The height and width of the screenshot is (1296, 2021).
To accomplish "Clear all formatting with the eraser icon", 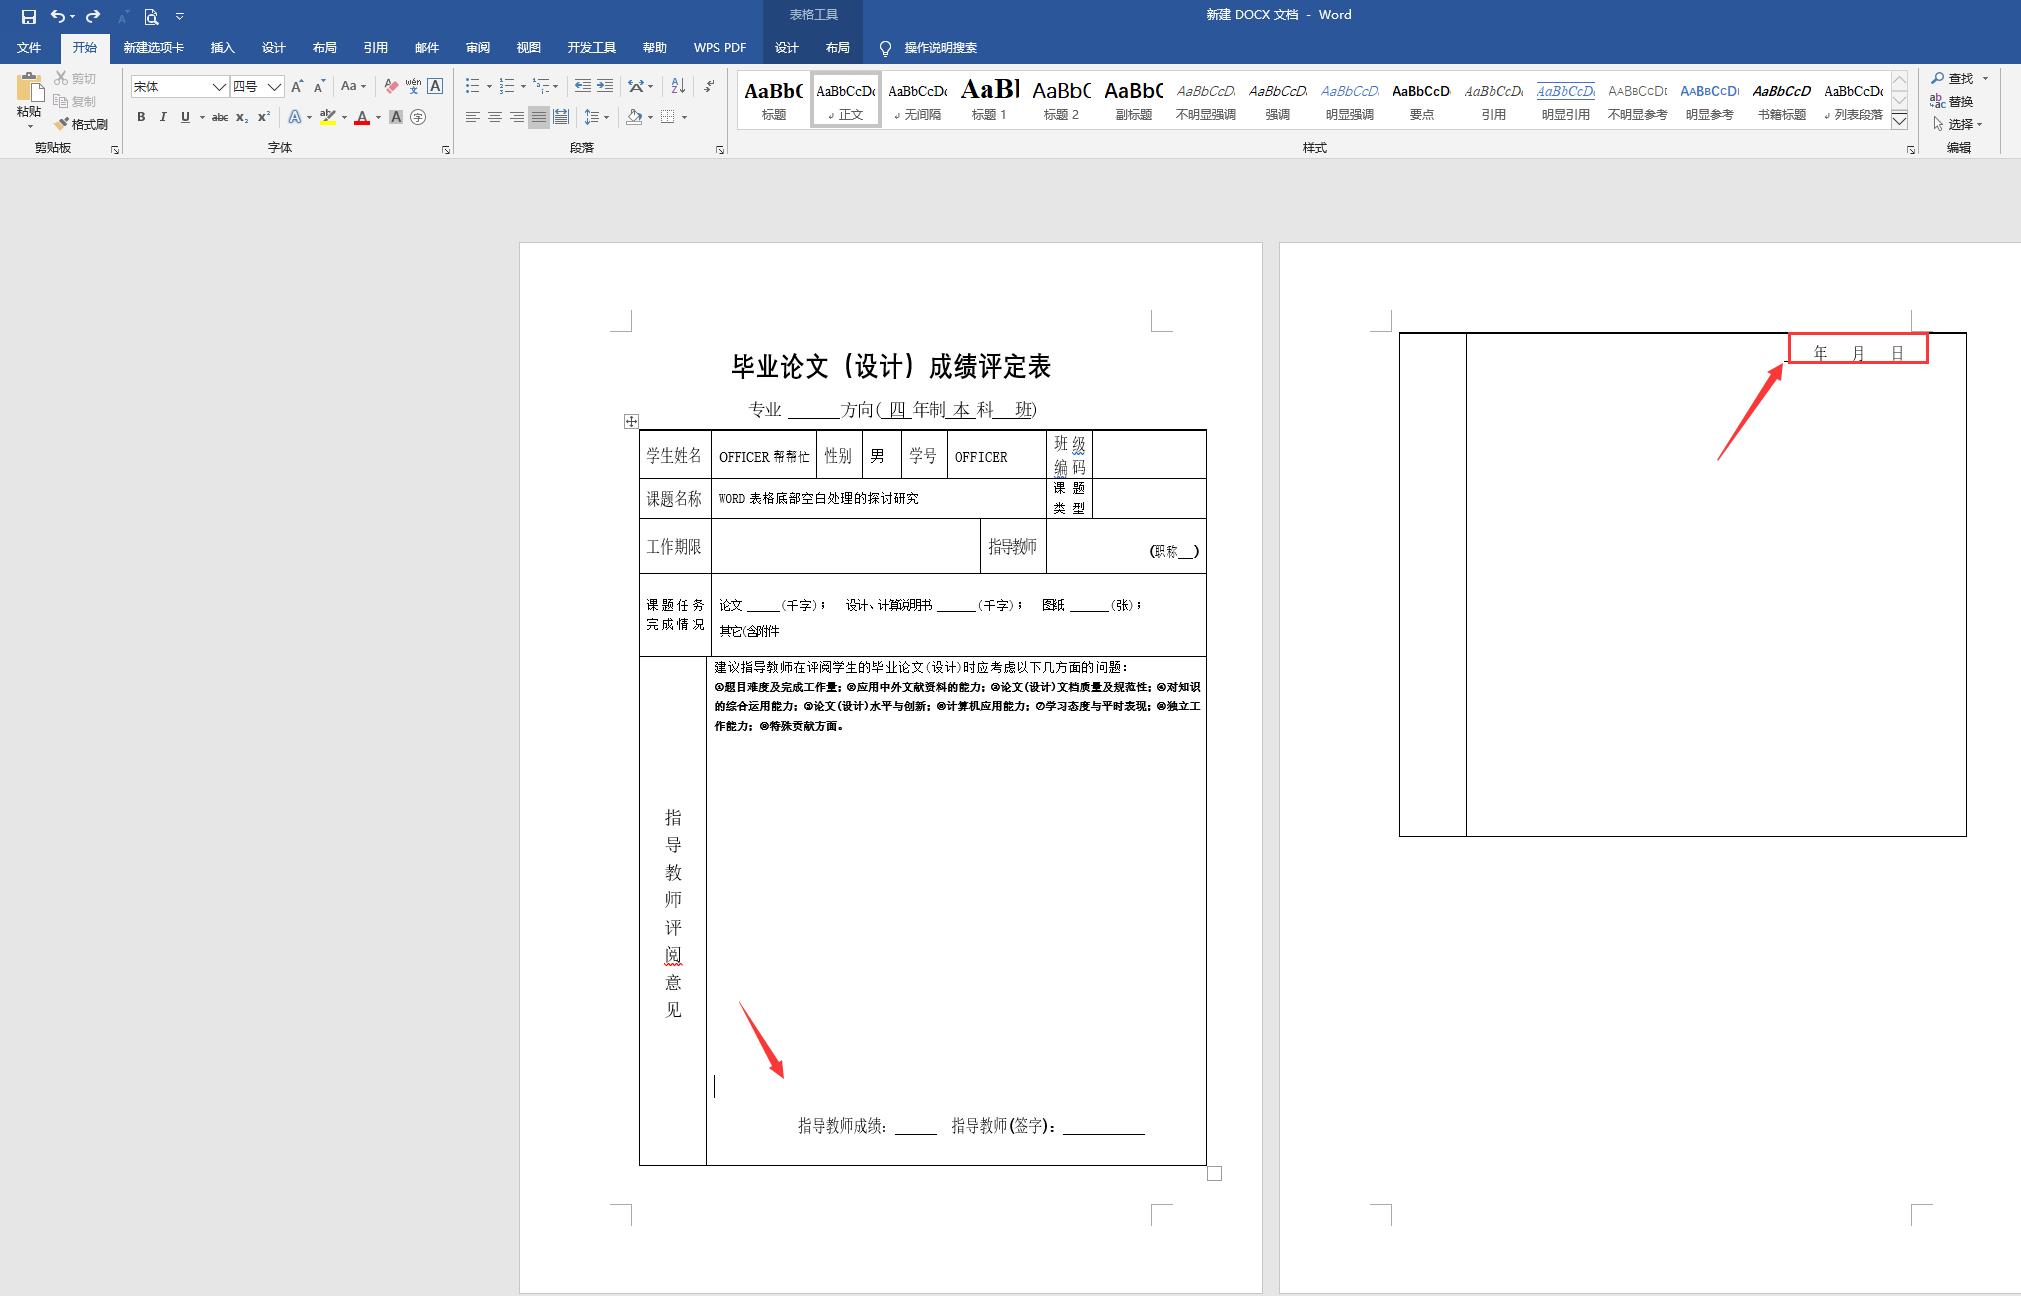I will (x=392, y=86).
